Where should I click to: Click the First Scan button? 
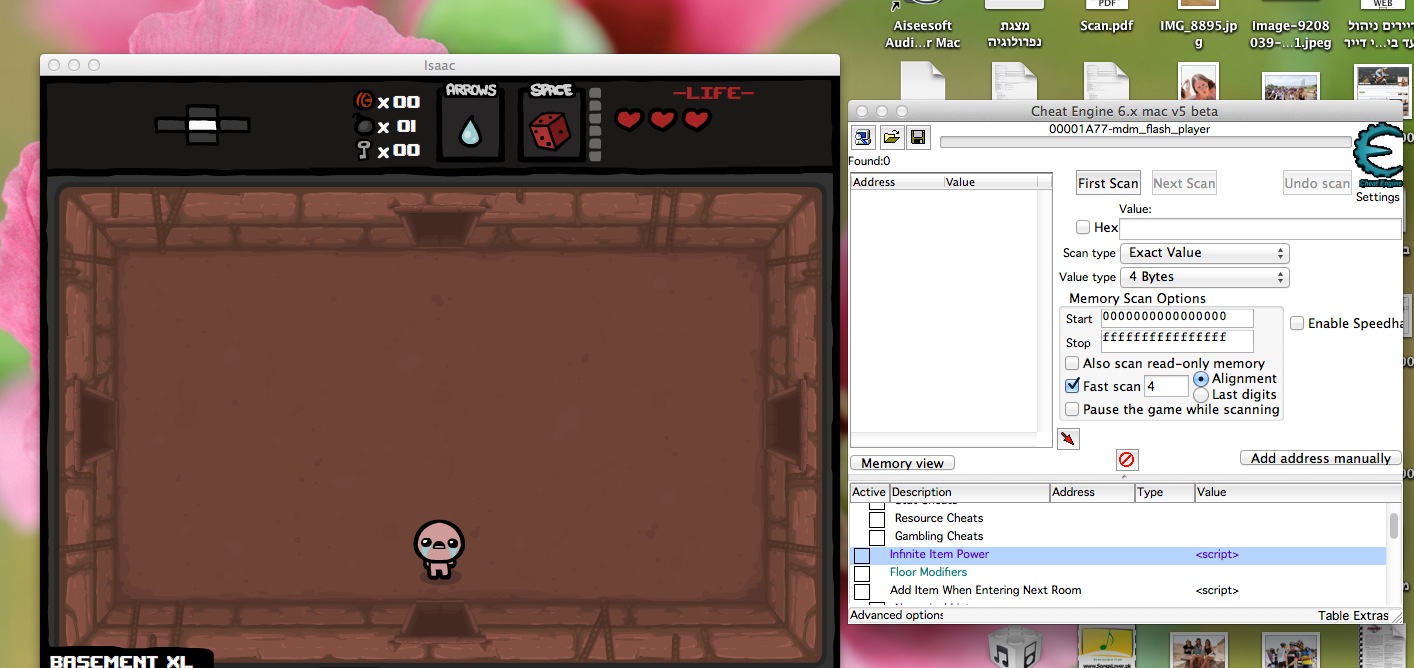[x=1108, y=183]
